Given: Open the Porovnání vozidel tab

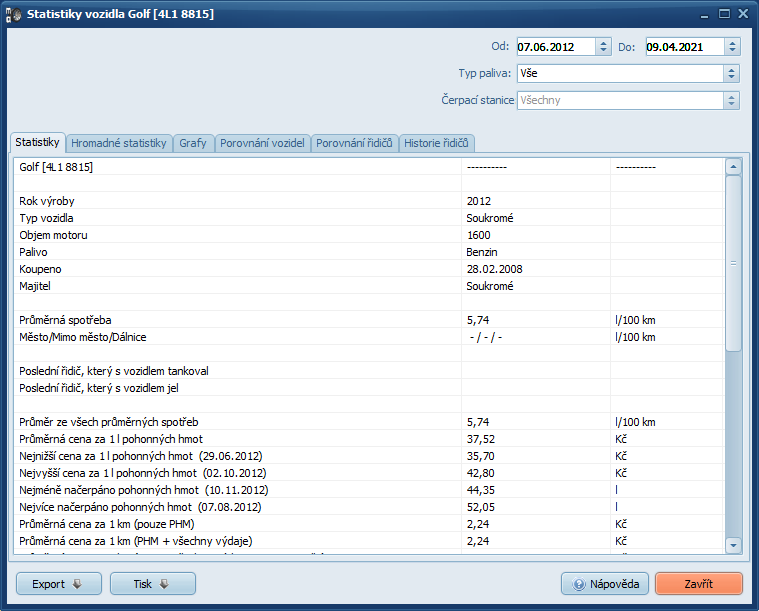Looking at the screenshot, I should (x=262, y=143).
